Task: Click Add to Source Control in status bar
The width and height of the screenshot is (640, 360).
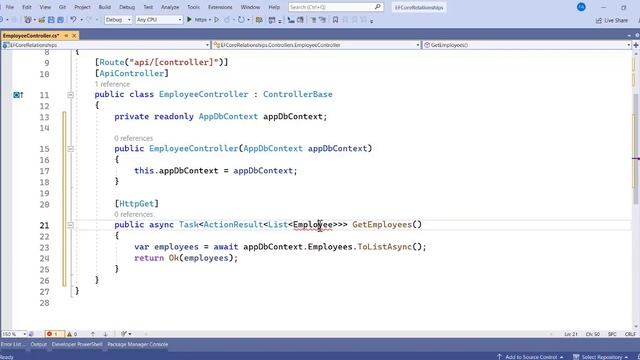Action: coord(530,357)
